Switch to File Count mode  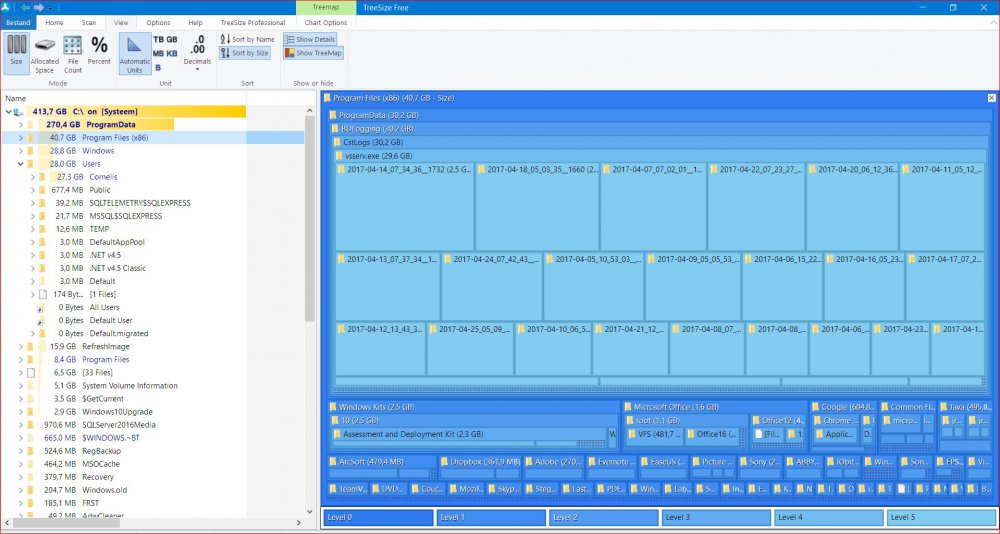pos(73,54)
